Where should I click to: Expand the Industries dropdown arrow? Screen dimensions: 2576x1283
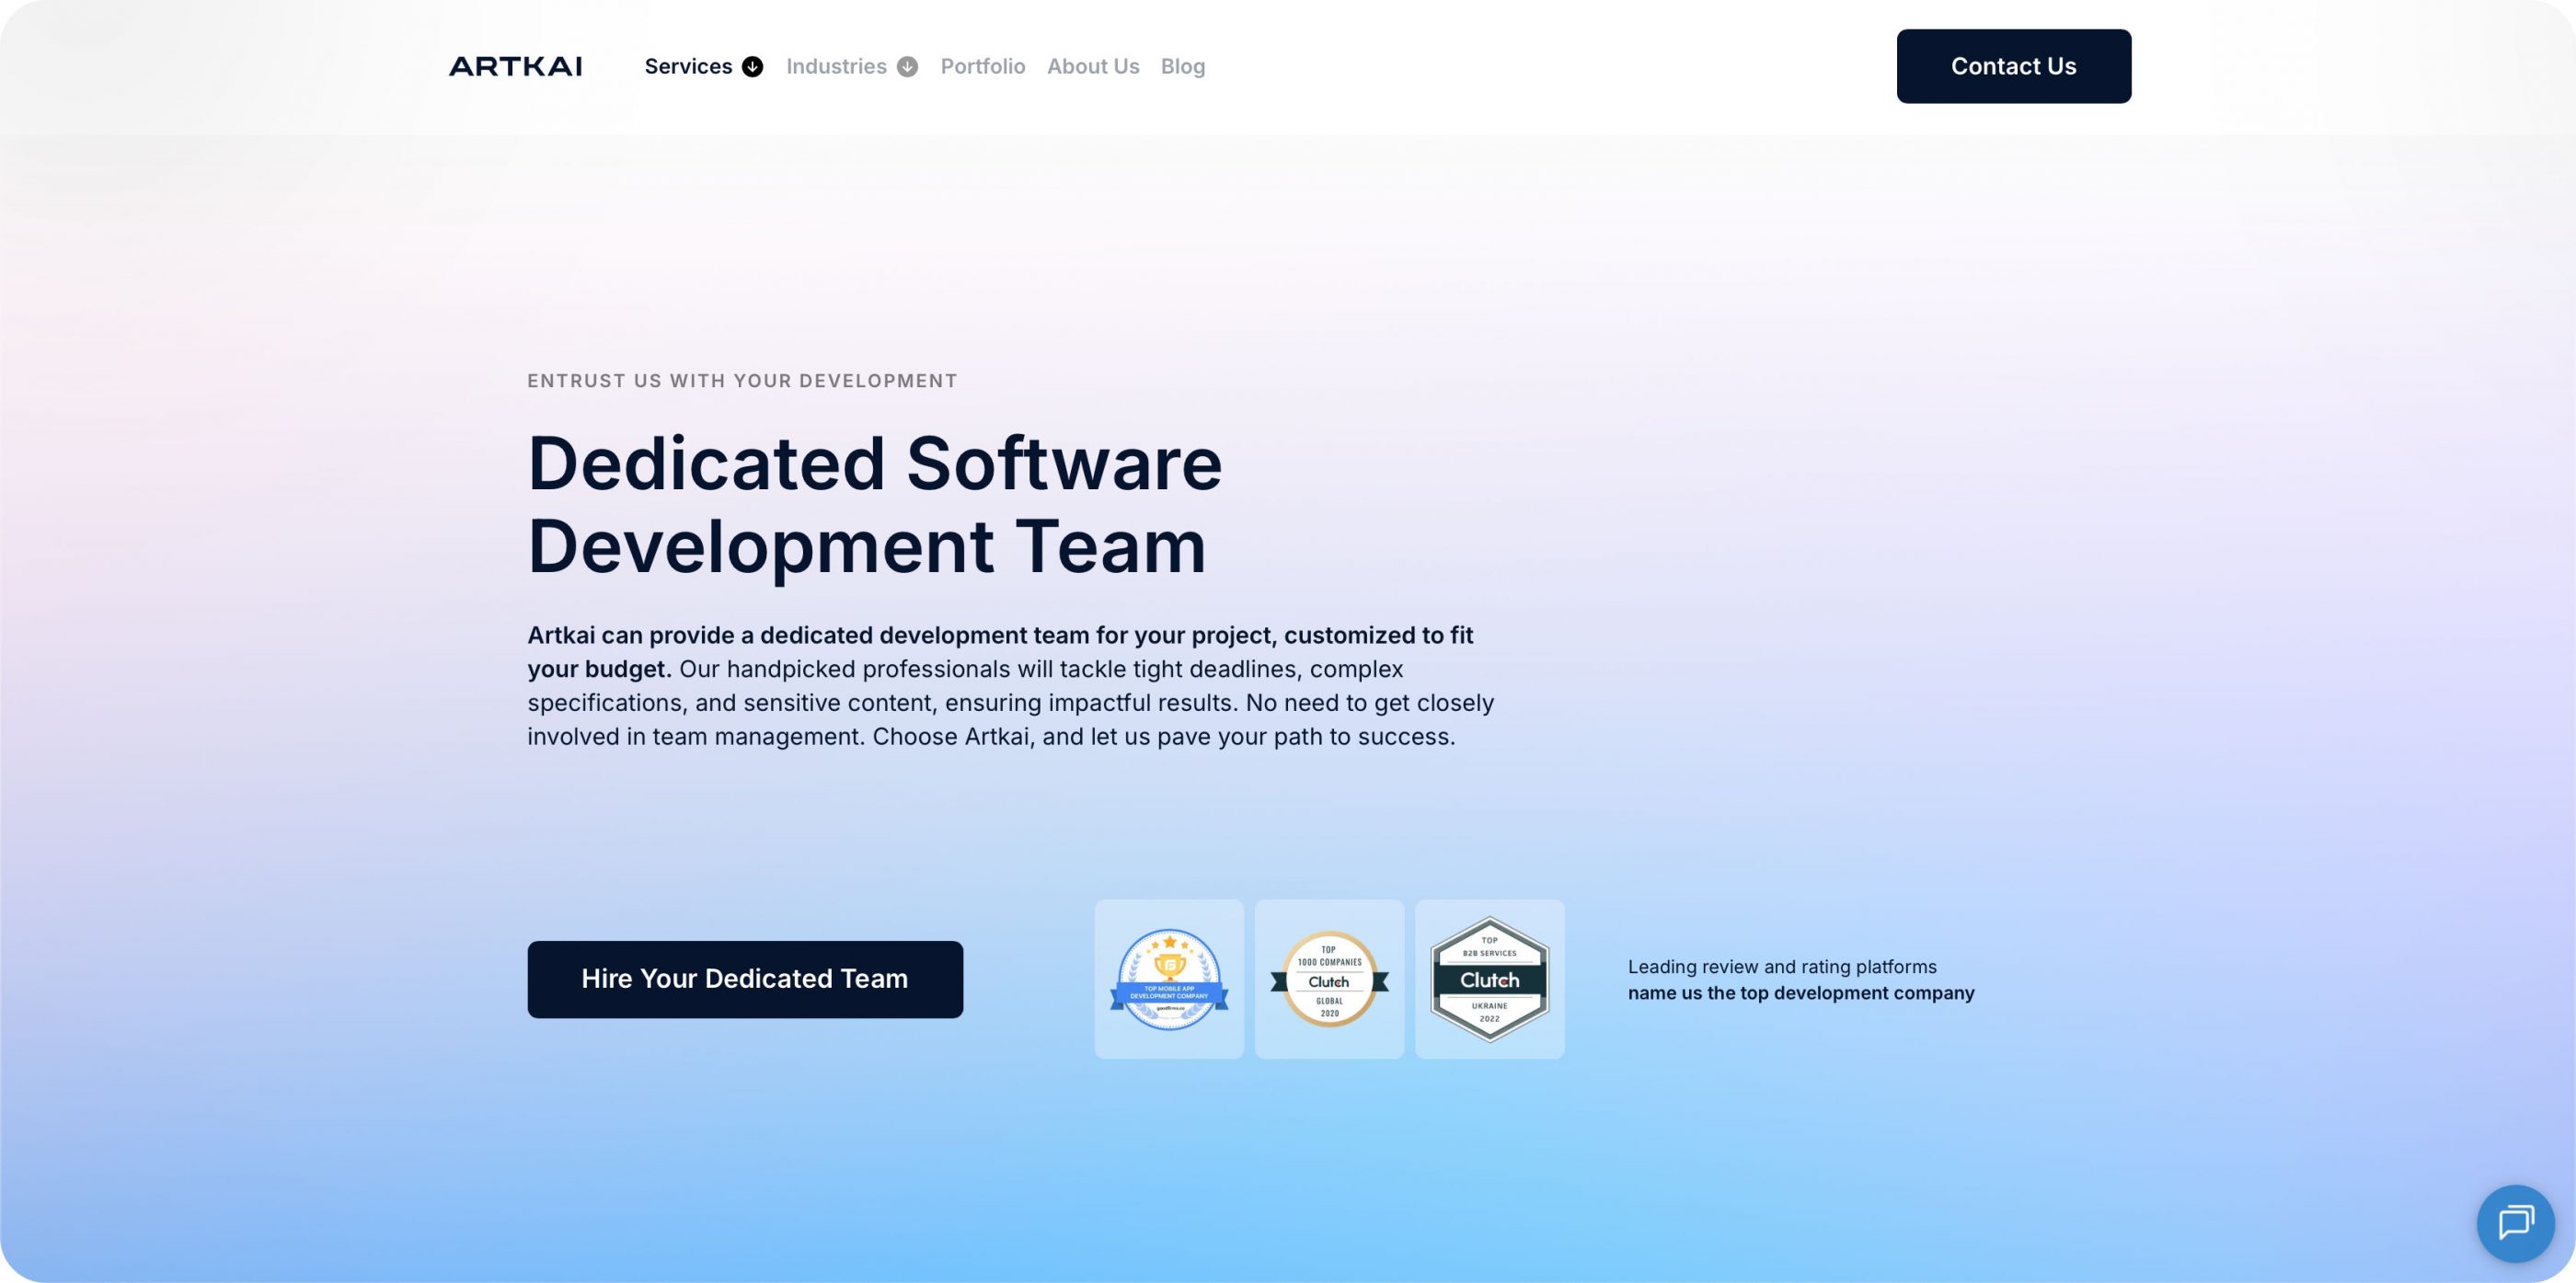coord(907,66)
